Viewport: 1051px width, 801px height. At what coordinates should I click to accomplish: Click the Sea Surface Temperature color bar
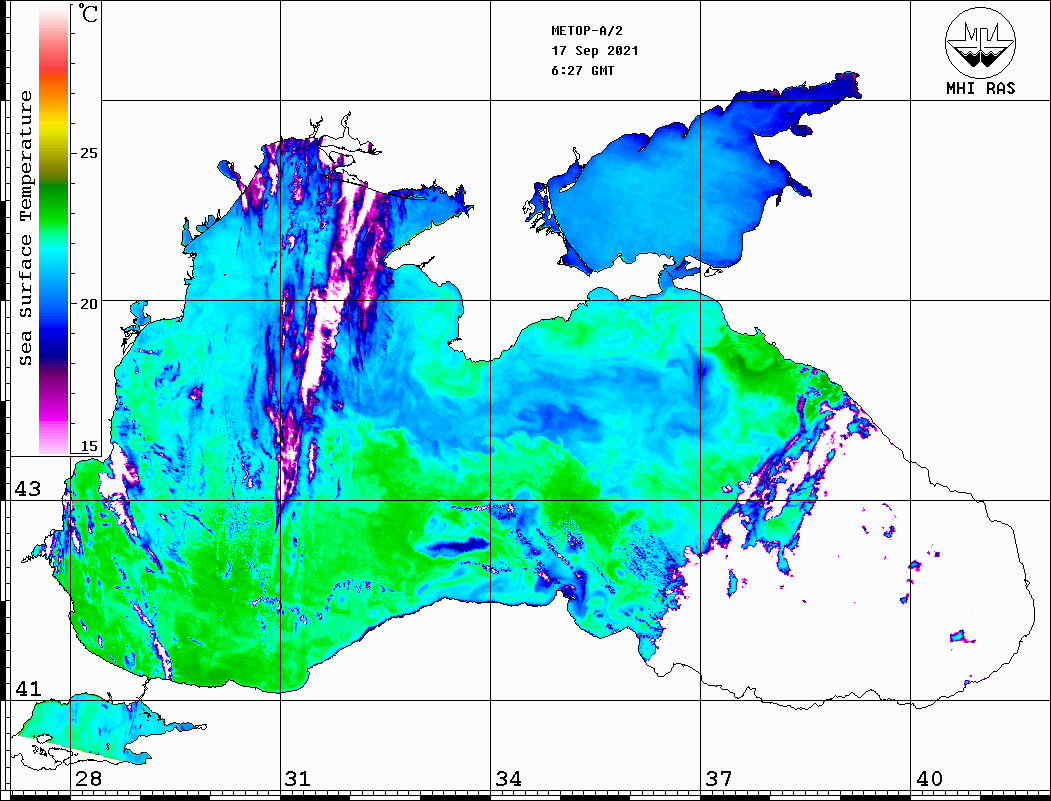click(x=54, y=229)
